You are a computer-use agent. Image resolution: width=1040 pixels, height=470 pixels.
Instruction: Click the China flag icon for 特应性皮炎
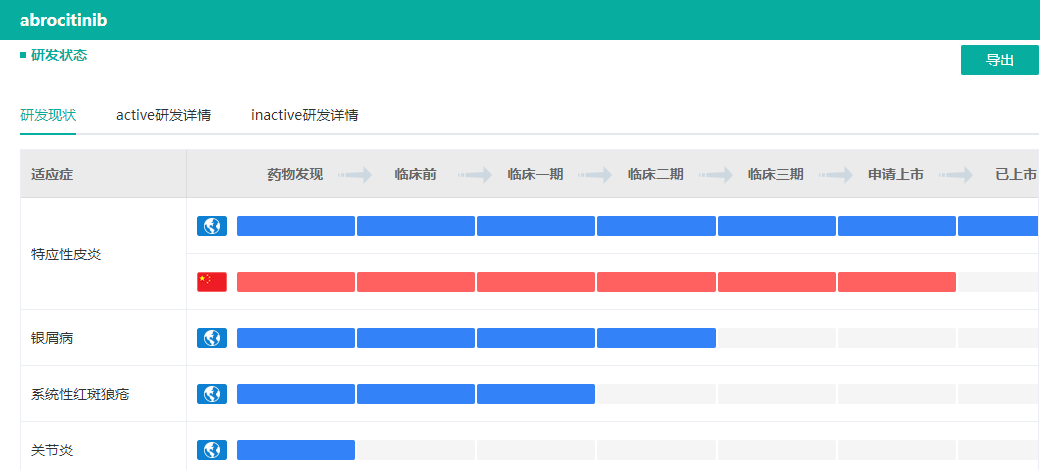[212, 282]
